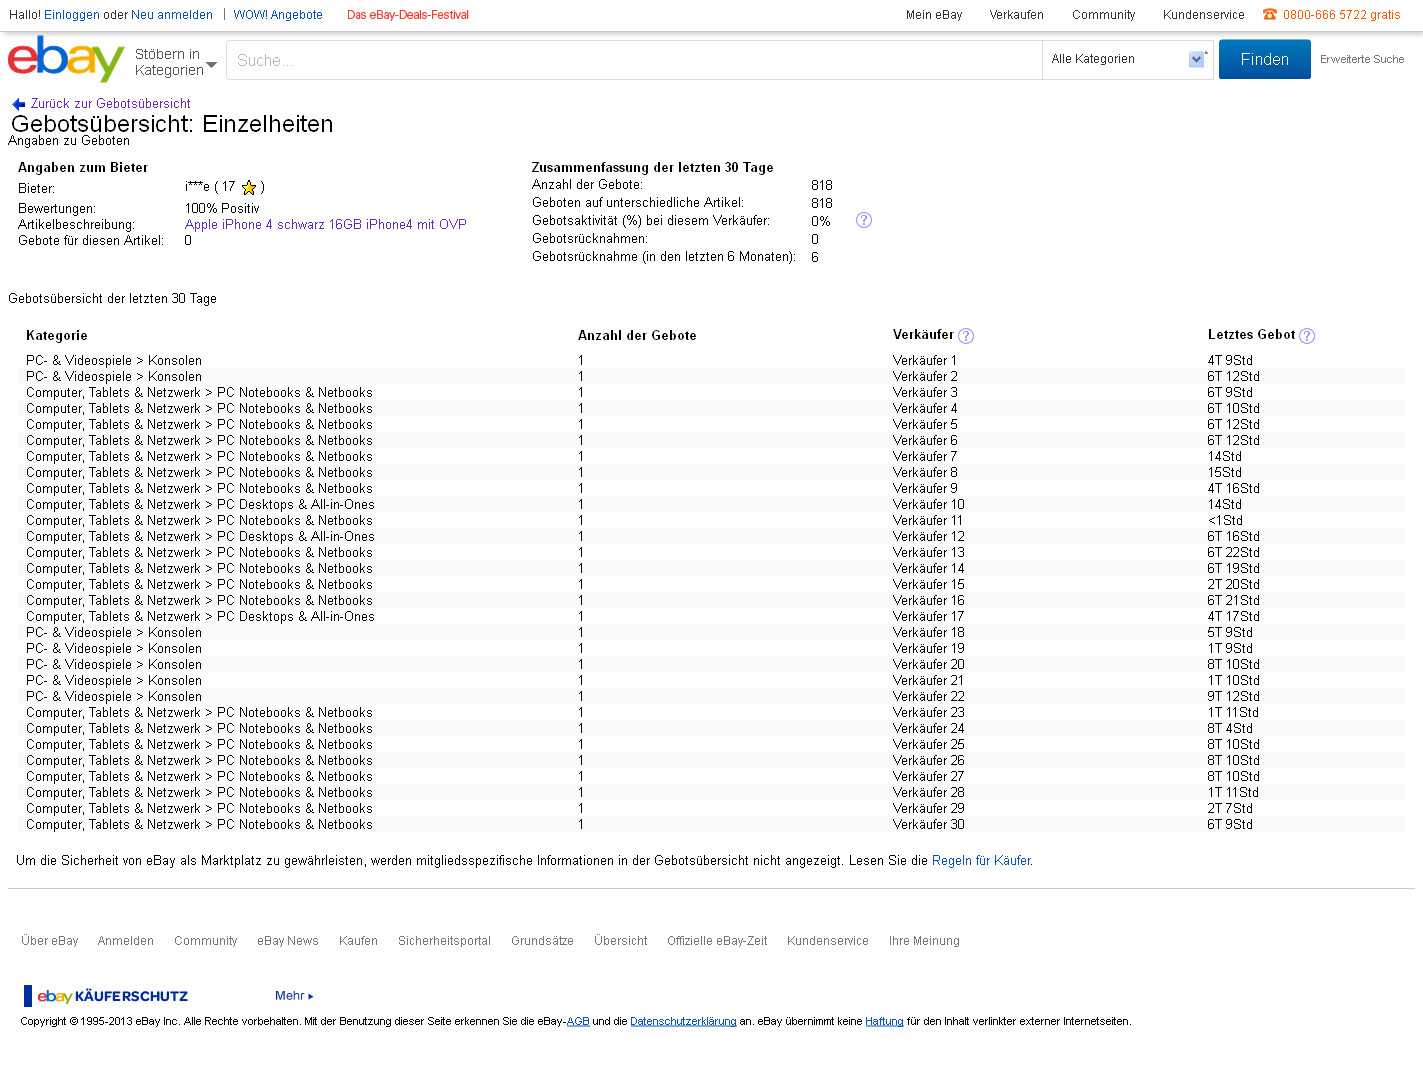Click the Finden button

pyautogui.click(x=1264, y=59)
